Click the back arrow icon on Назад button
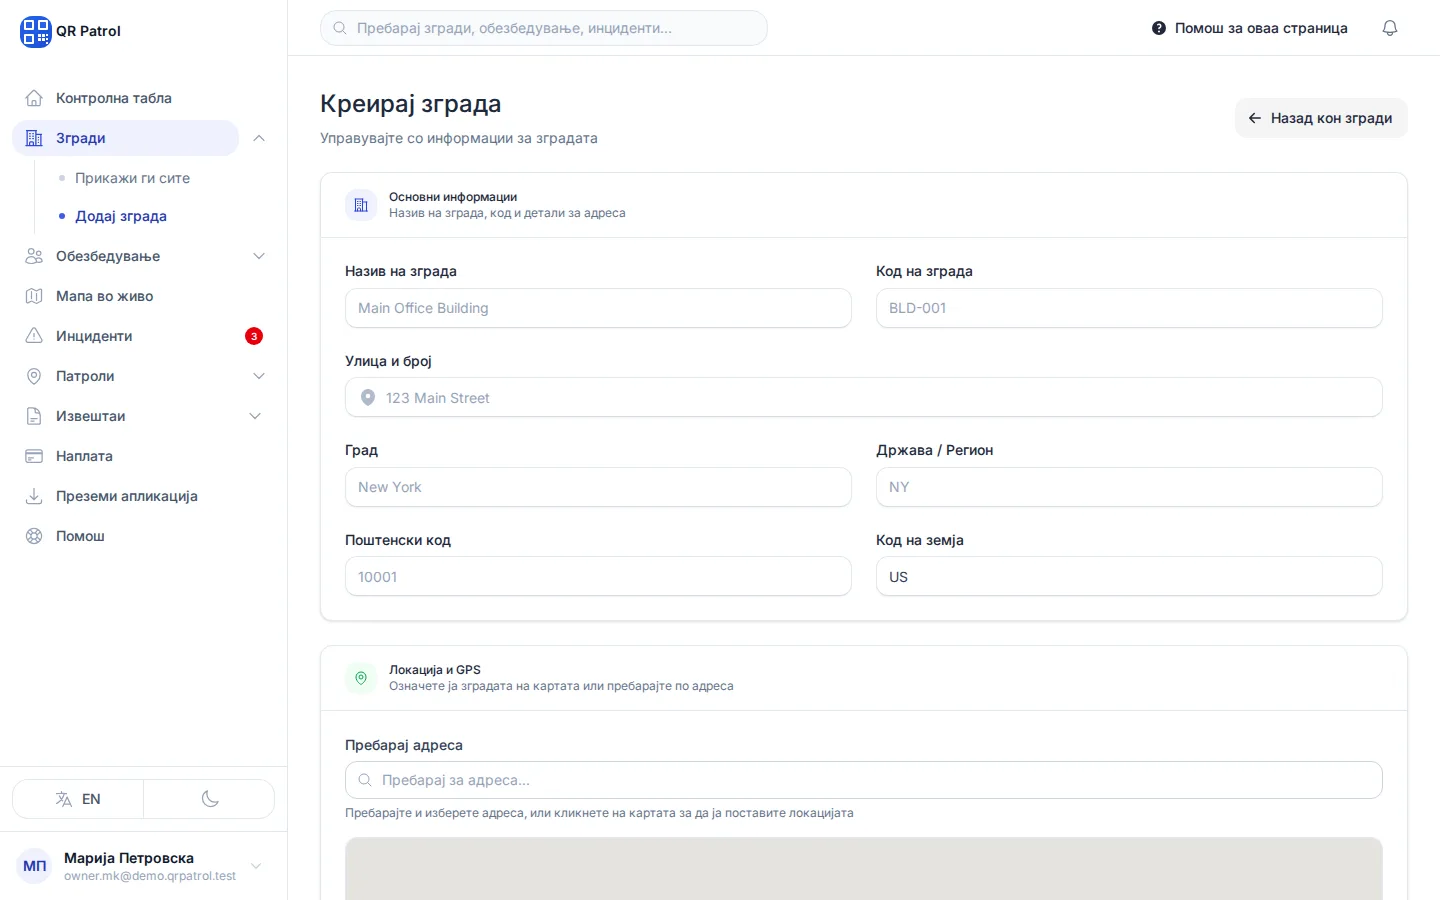 [1255, 118]
